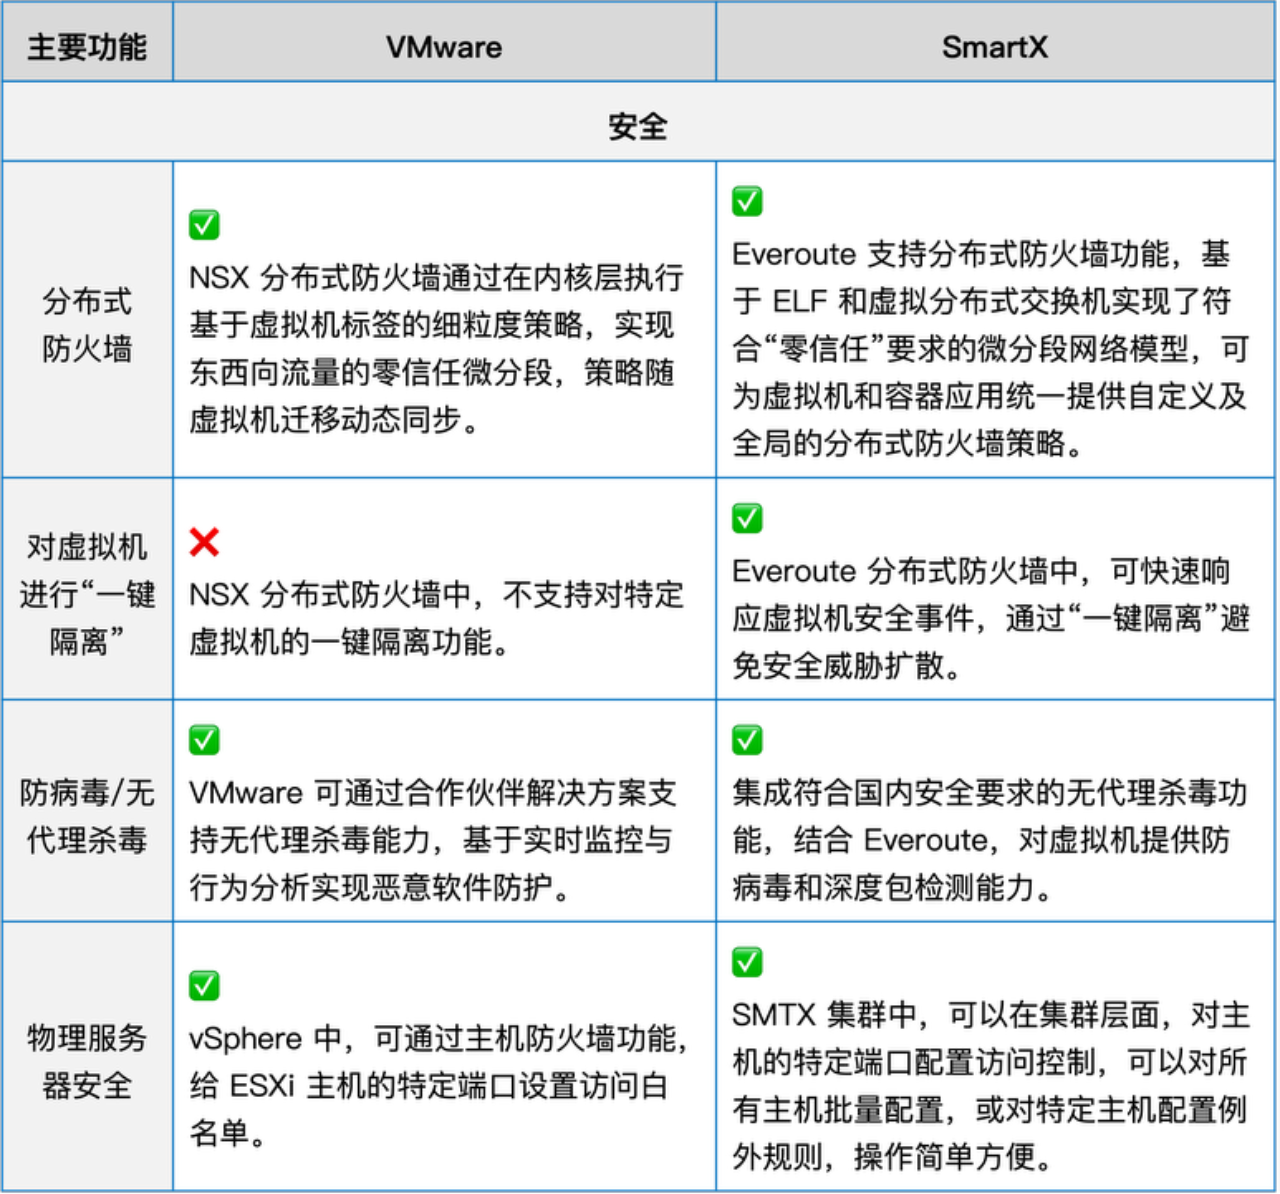Click the SMTX 集群中 description text
This screenshot has width=1280, height=1194.
click(990, 1085)
